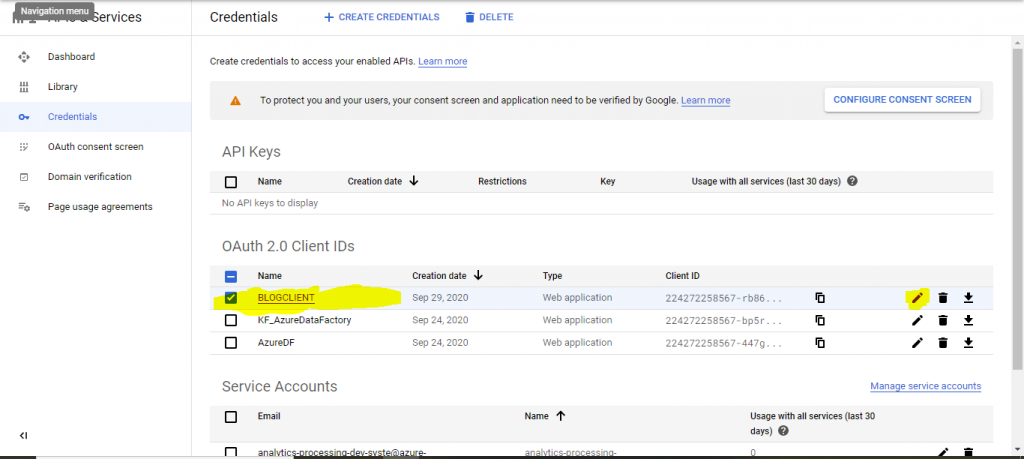The image size is (1024, 459).
Task: Sort OAuth clients by Creation date arrow
Action: point(478,276)
